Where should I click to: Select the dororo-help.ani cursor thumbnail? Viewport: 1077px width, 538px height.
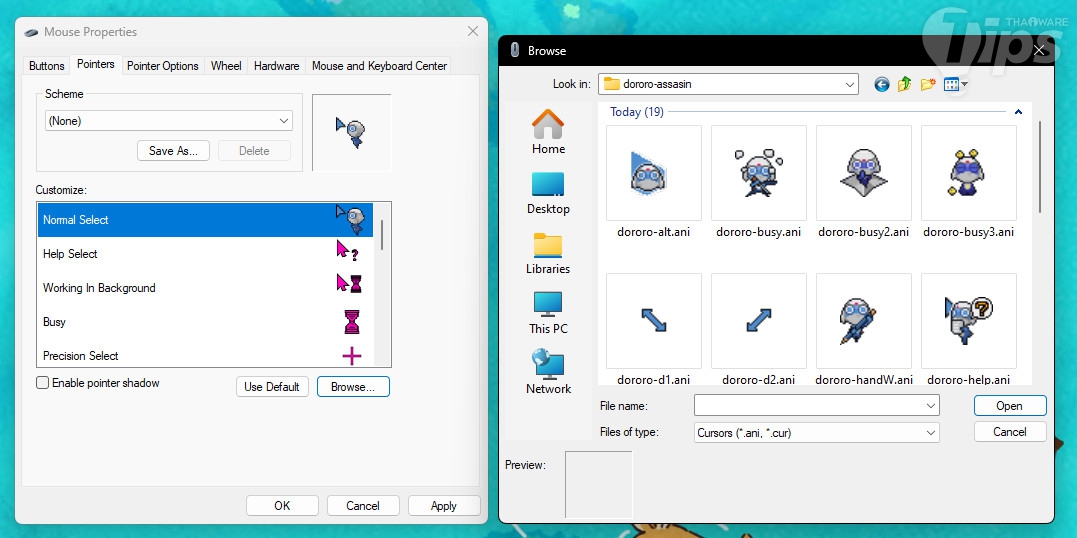(x=968, y=321)
